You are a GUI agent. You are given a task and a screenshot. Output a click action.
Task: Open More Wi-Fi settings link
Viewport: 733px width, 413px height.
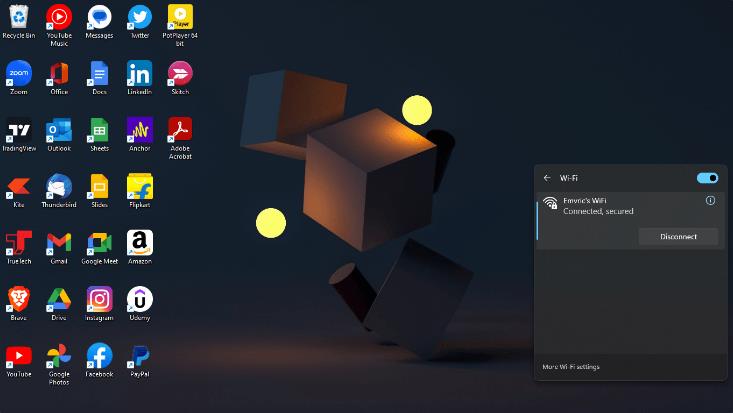(x=571, y=367)
